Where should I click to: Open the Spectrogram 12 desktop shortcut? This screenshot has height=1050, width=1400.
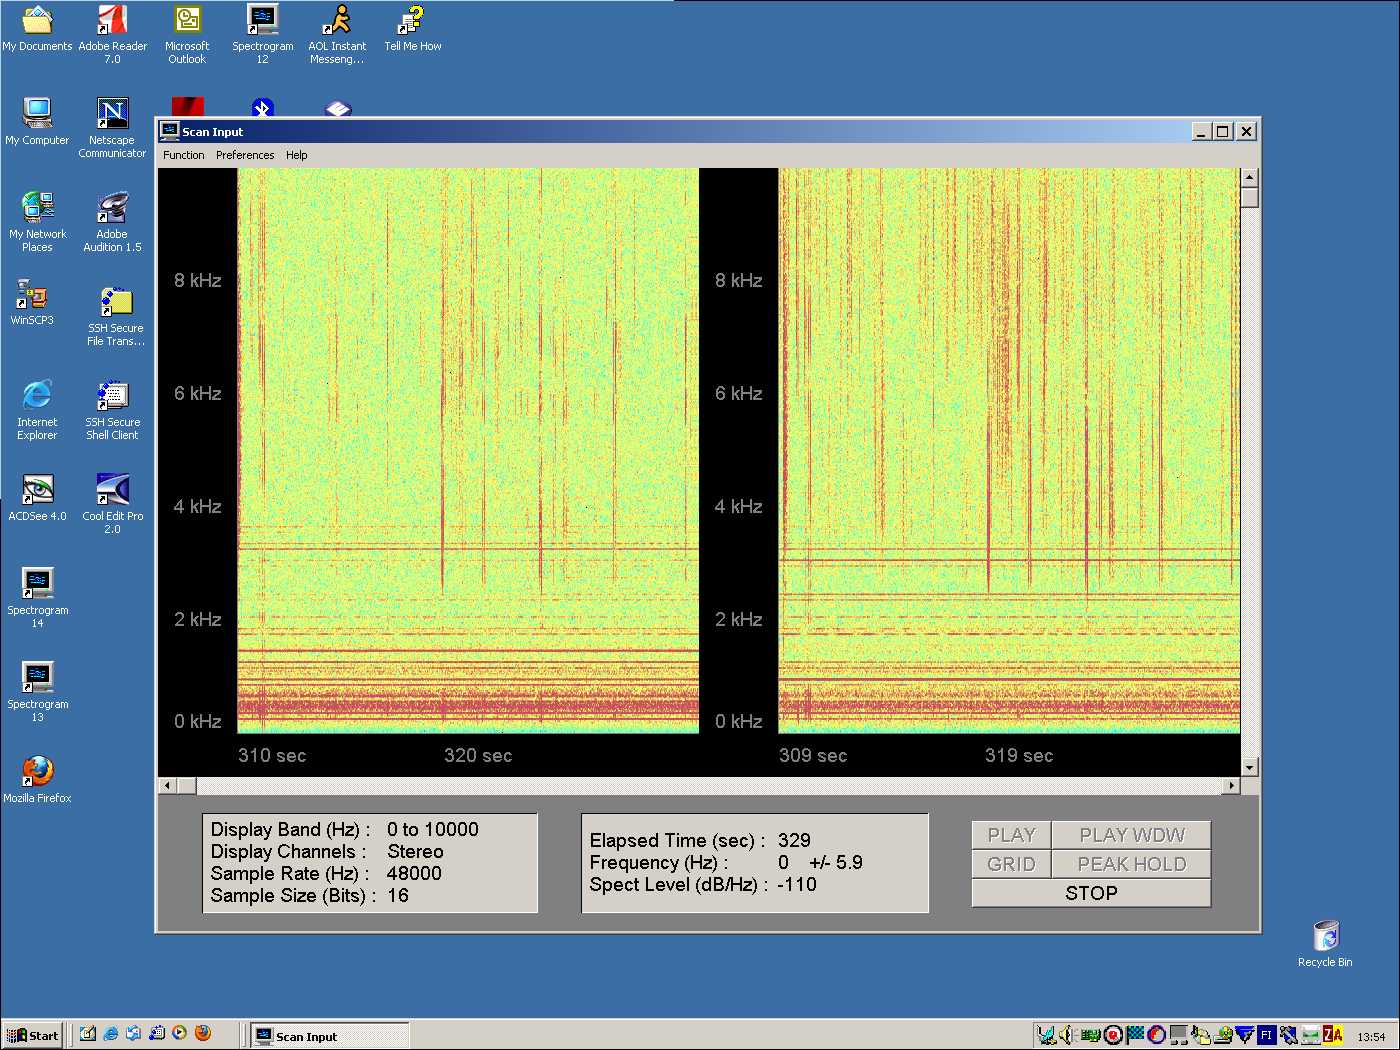(x=262, y=34)
